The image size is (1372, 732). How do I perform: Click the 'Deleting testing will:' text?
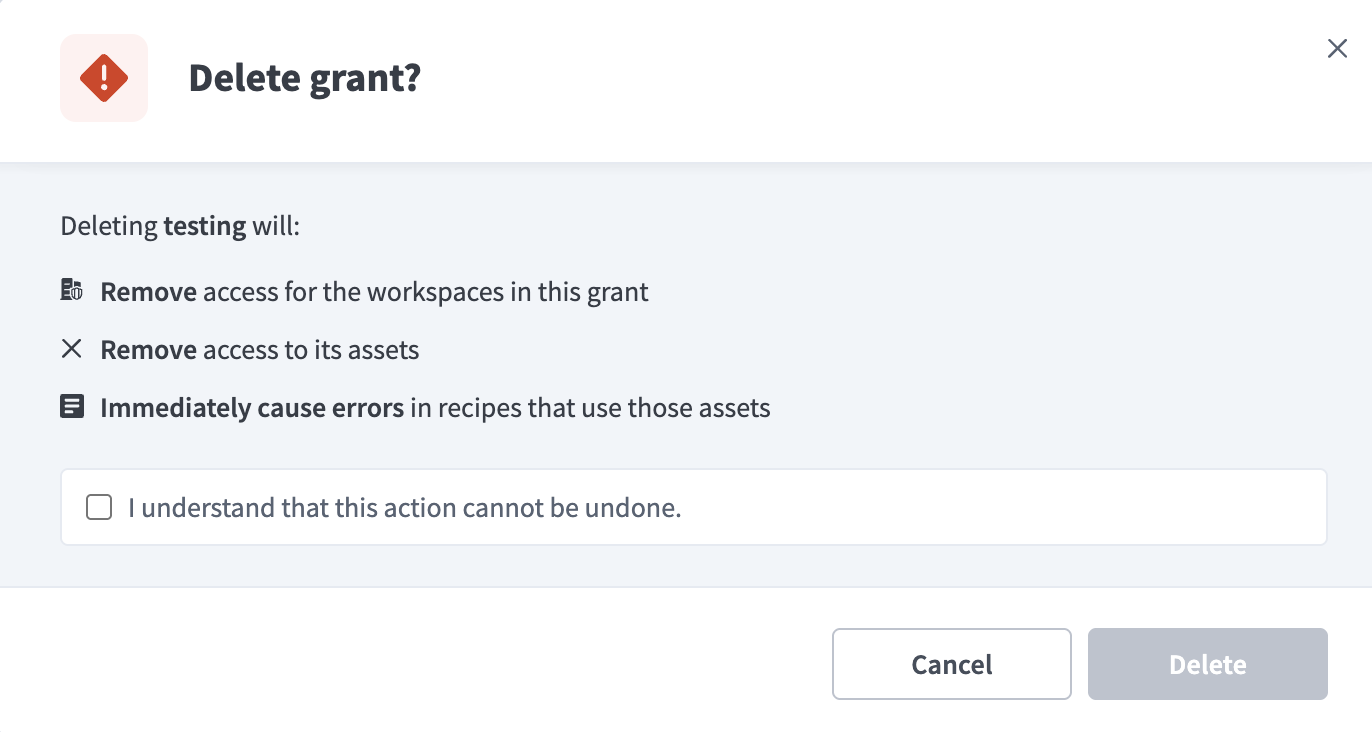pos(180,226)
